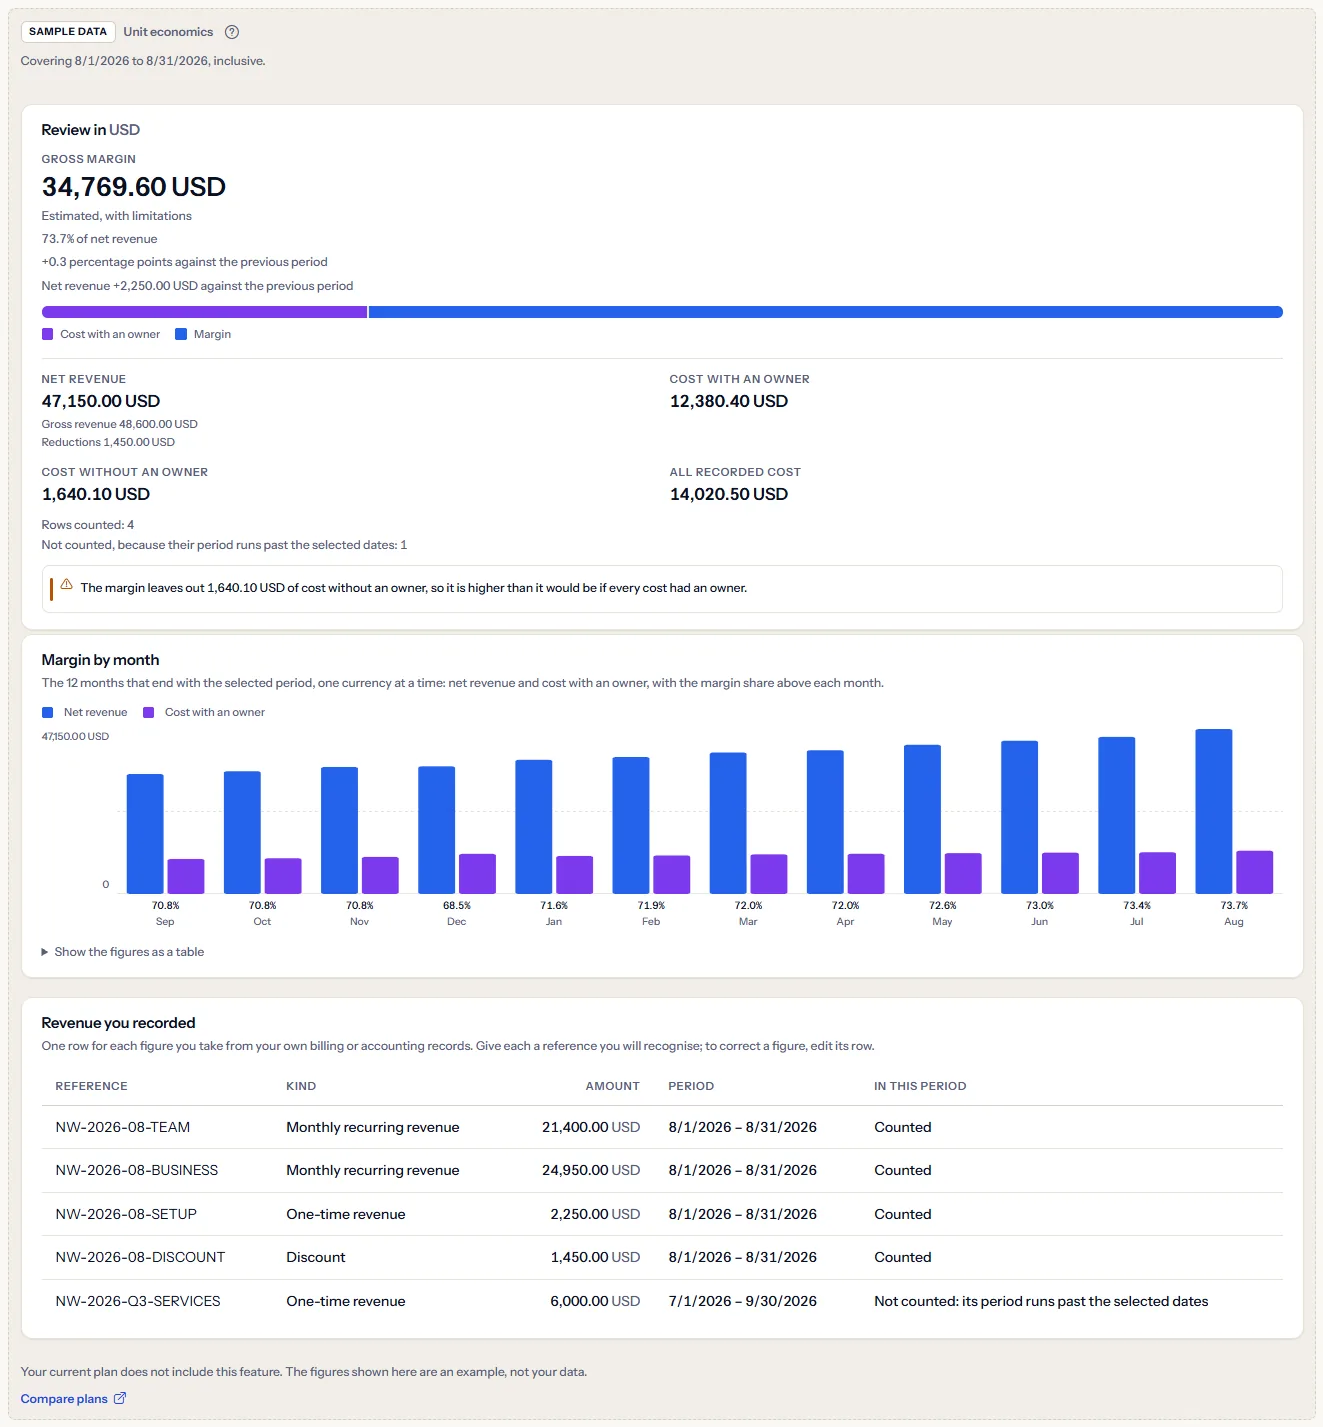
Task: Click the Not counted status for Q3-SERVICES
Action: (x=1041, y=1301)
